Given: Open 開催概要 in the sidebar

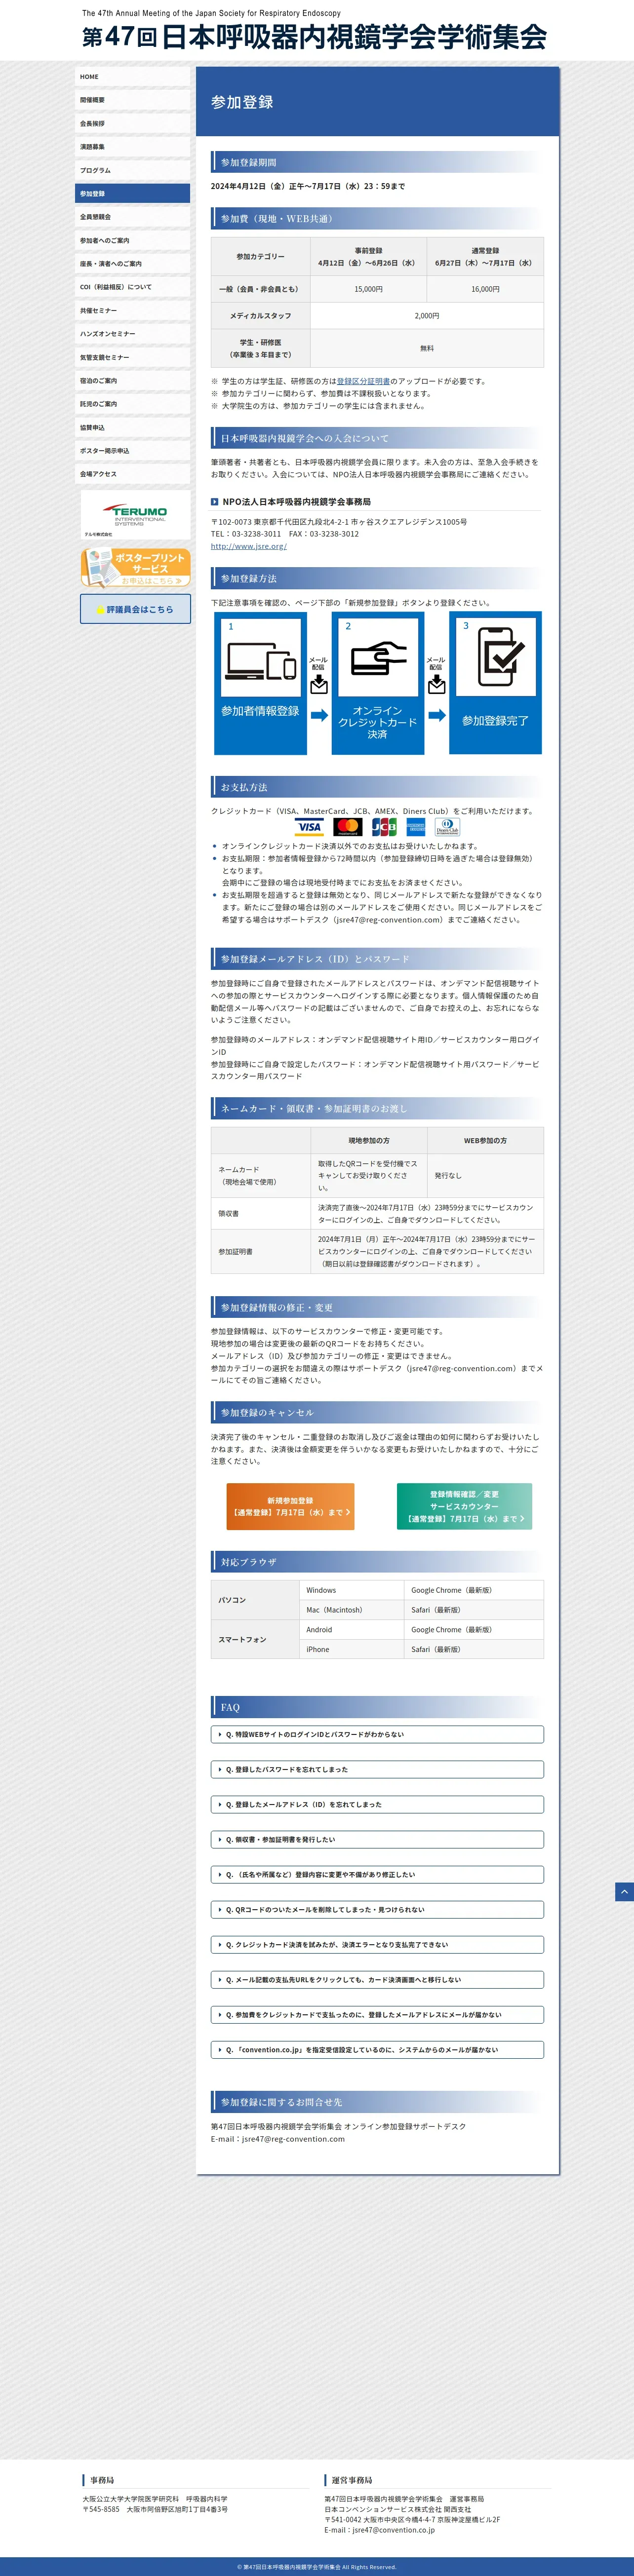Looking at the screenshot, I should click(133, 100).
